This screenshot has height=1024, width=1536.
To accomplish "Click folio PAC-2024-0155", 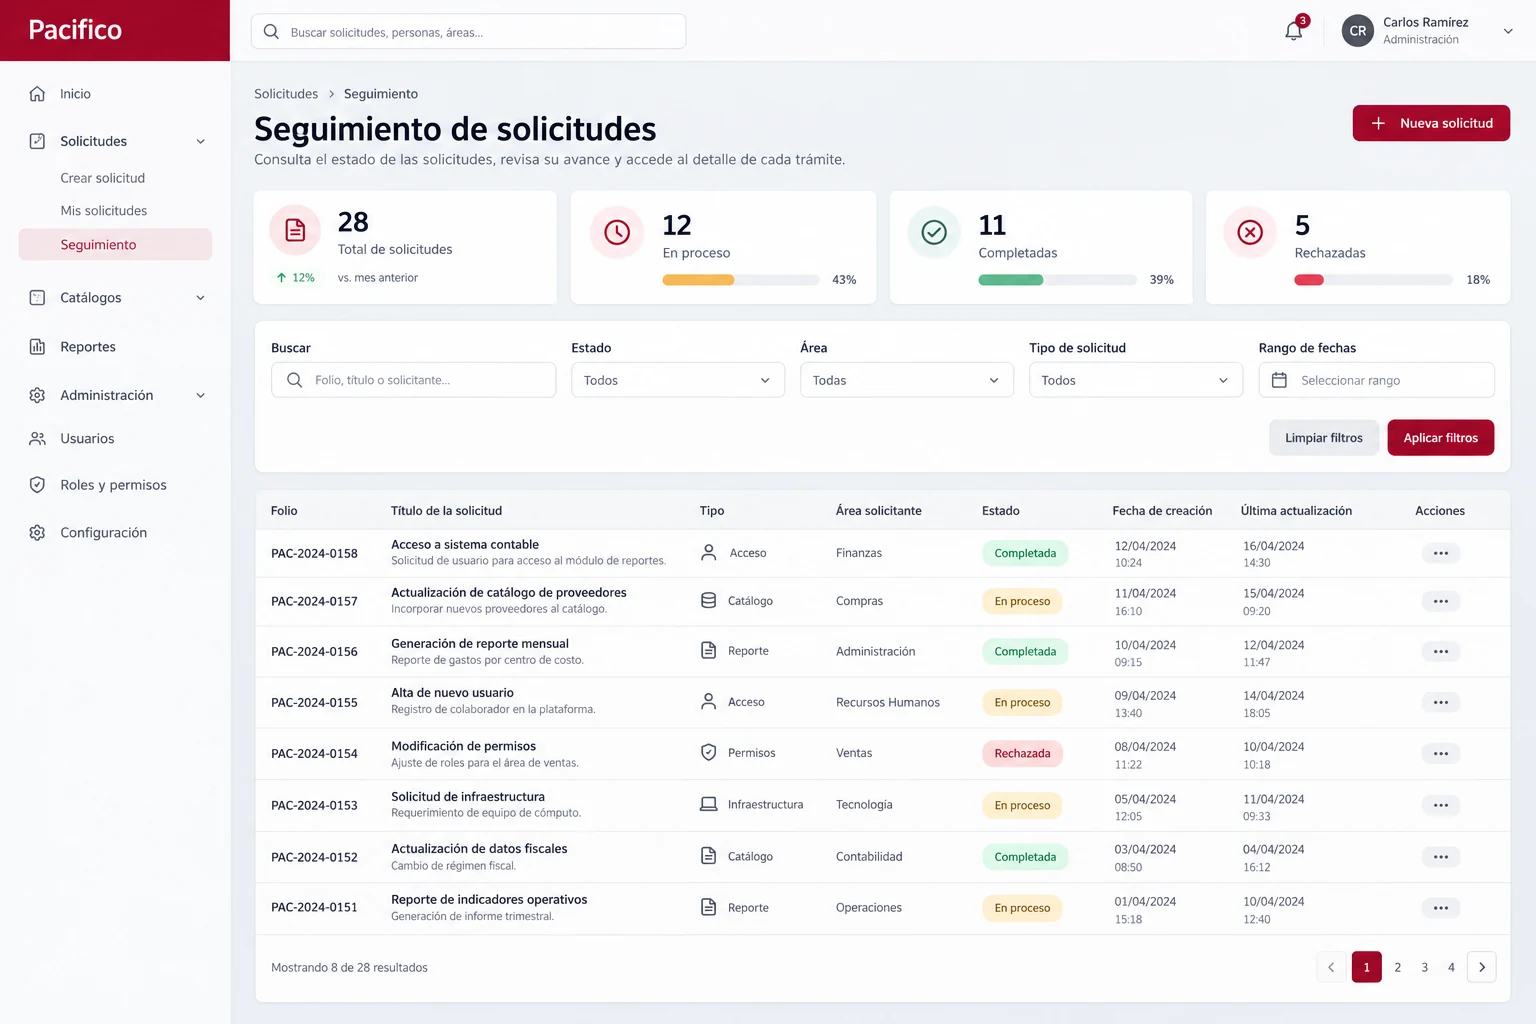I will click(x=314, y=702).
